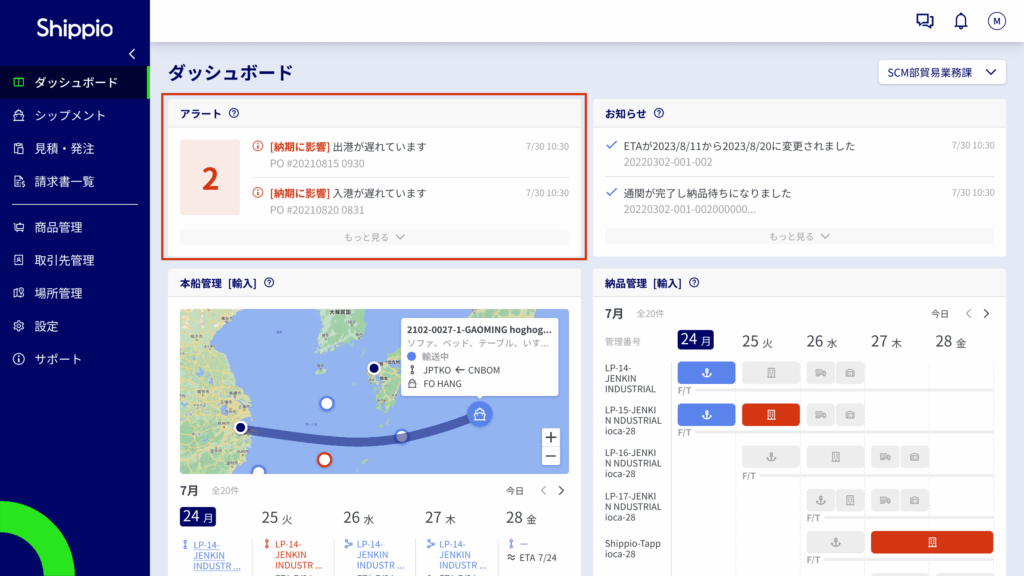The height and width of the screenshot is (576, 1024).
Task: Open the SCM部貿易業務課 dropdown
Action: 940,72
